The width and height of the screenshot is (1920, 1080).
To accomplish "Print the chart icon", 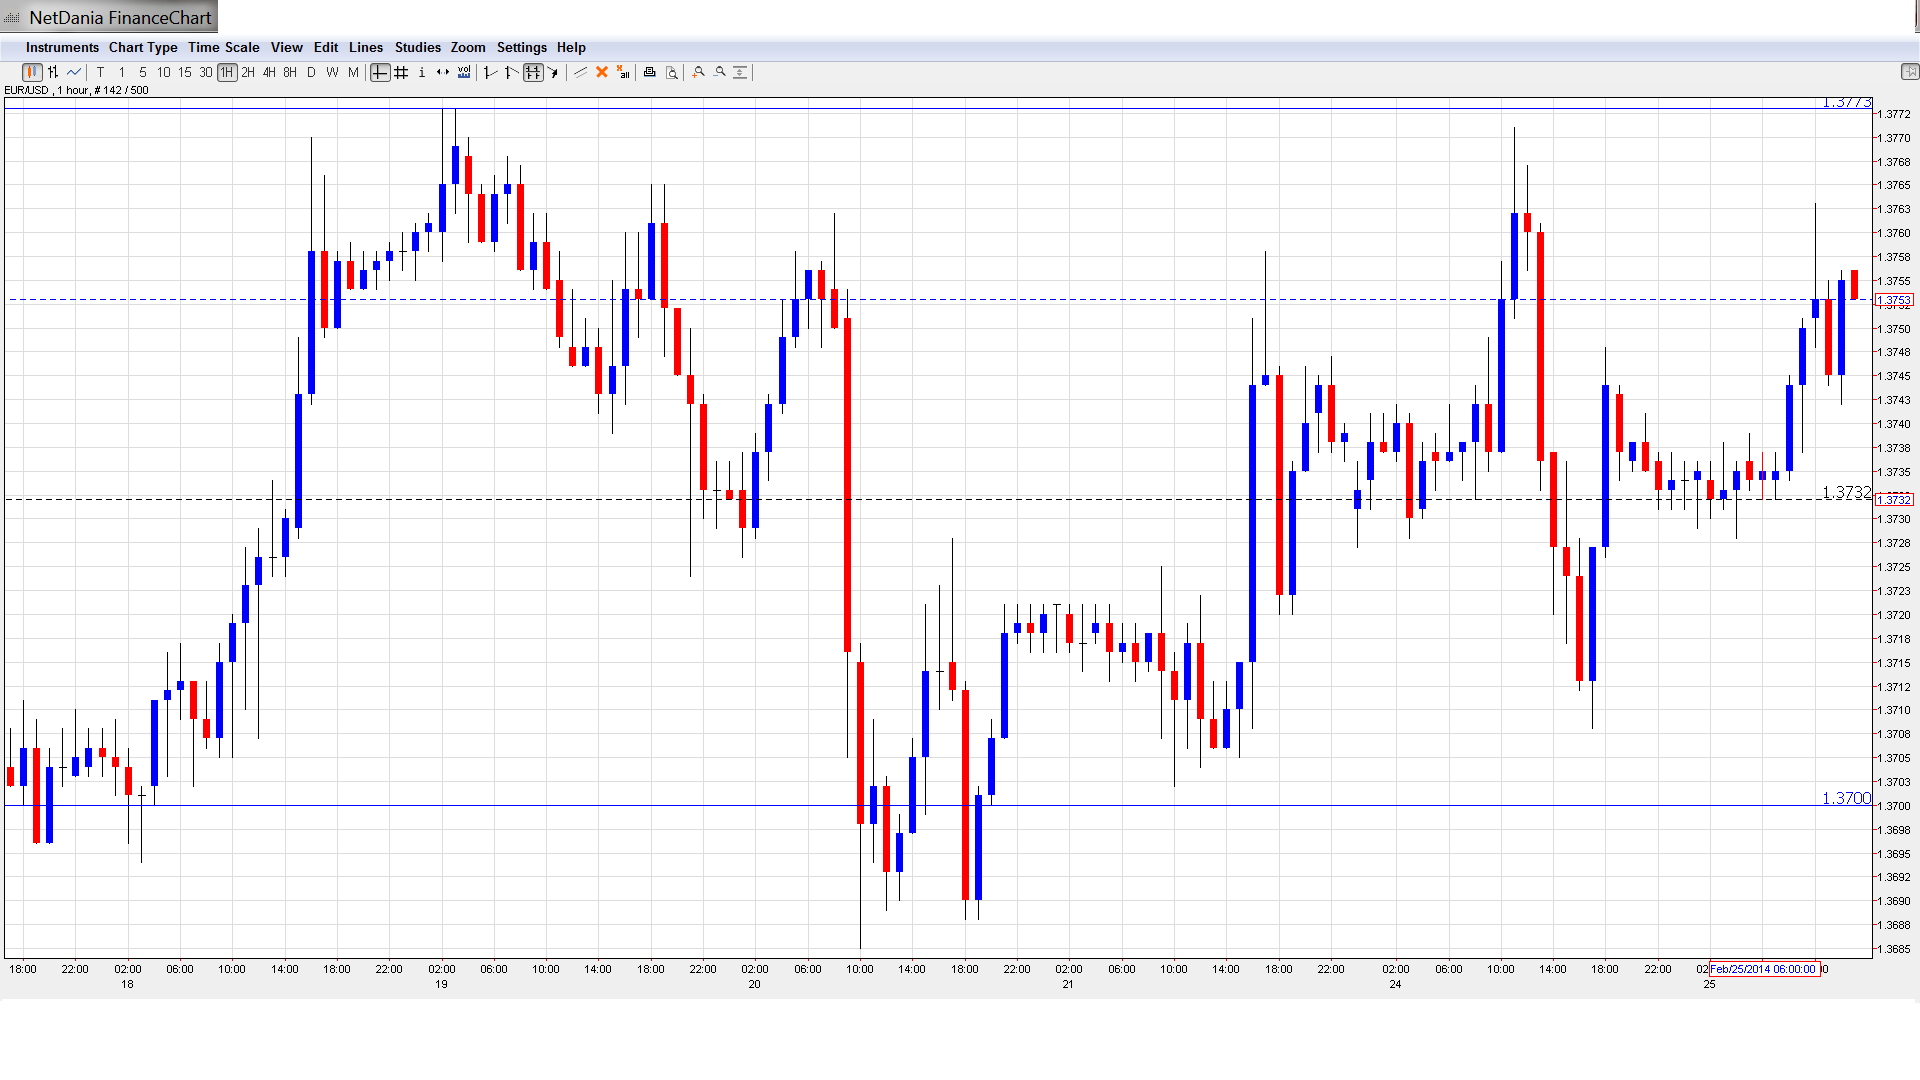I will point(649,72).
